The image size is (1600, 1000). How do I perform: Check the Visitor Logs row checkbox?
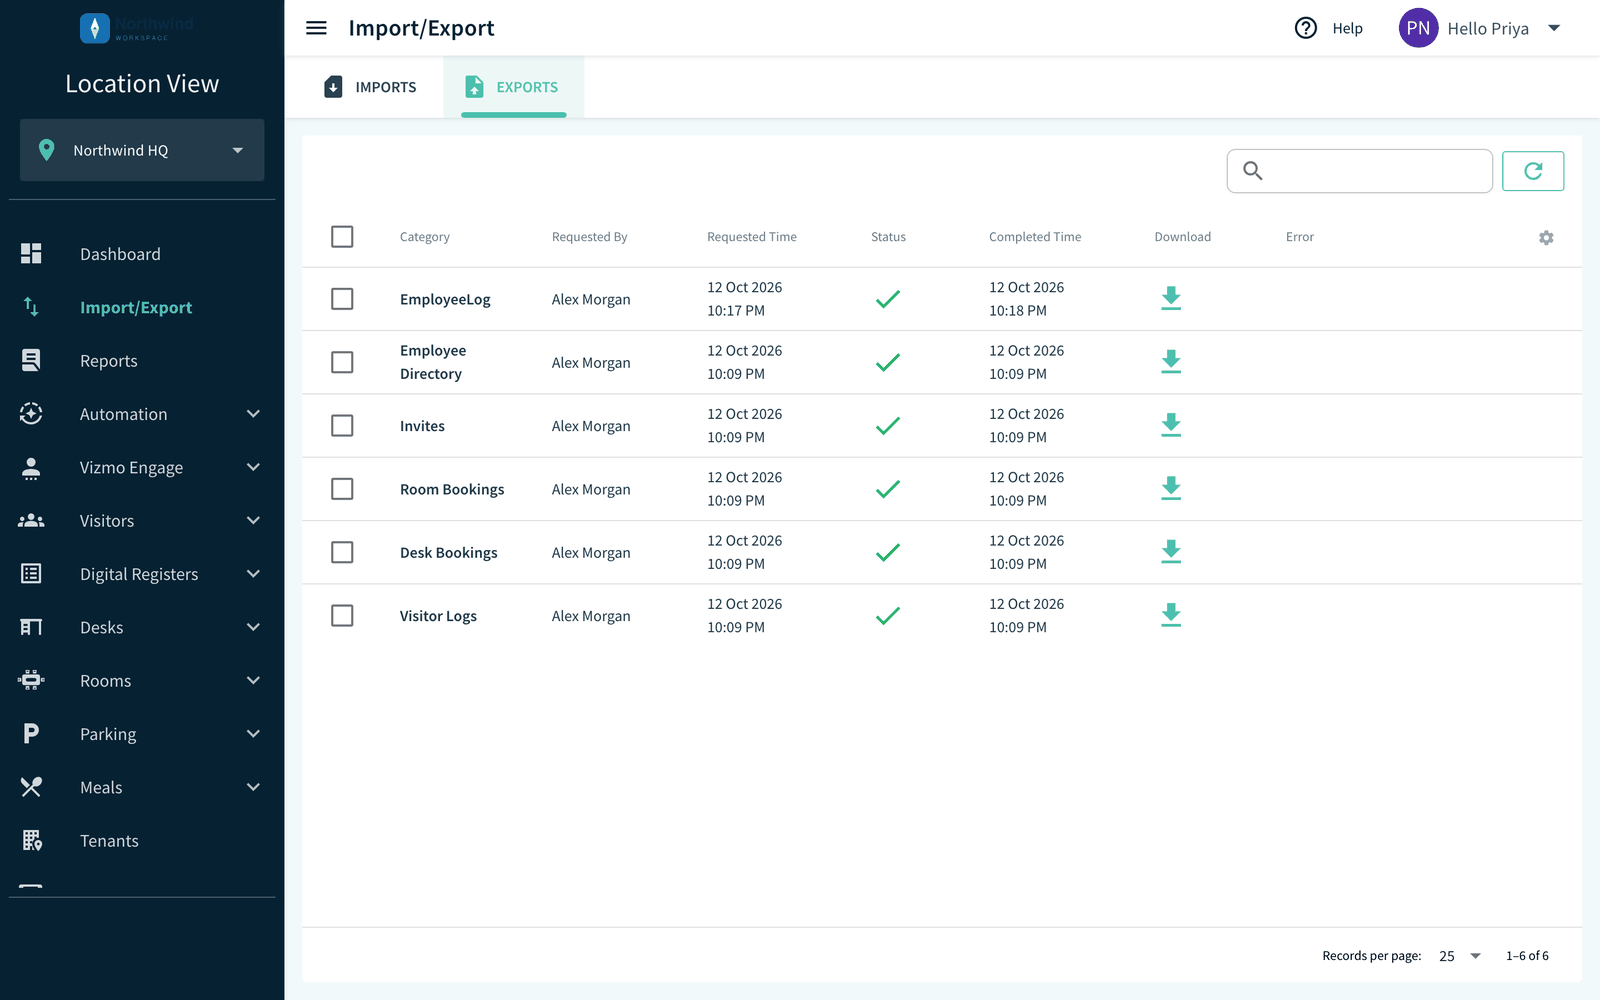click(342, 615)
